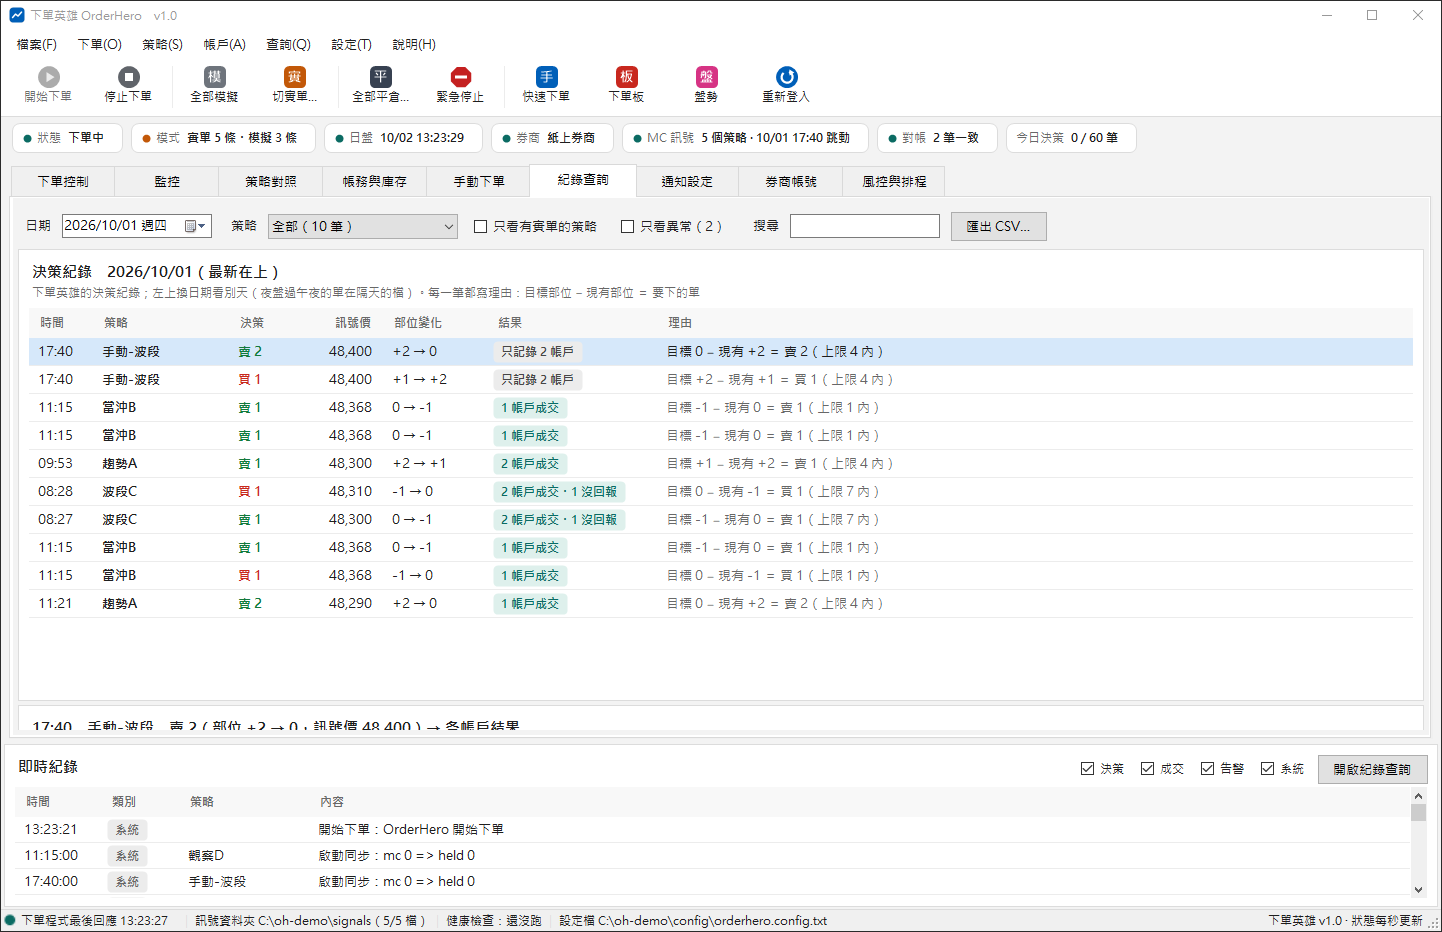Click the 停止下單 stop icon
The width and height of the screenshot is (1442, 932).
click(x=128, y=77)
